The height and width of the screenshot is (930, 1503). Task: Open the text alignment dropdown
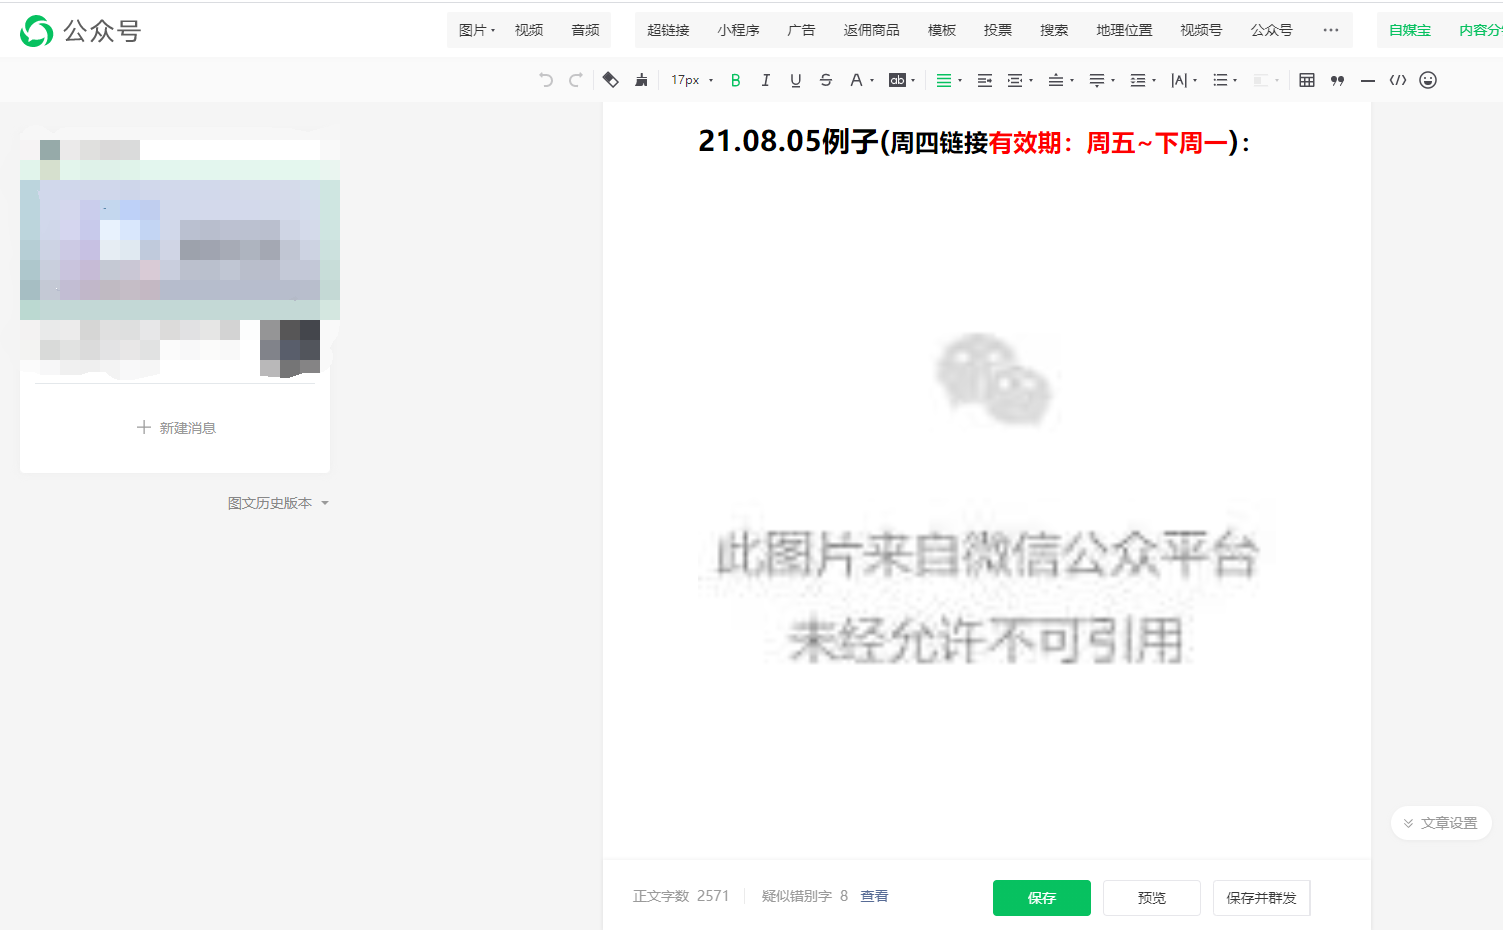click(948, 80)
